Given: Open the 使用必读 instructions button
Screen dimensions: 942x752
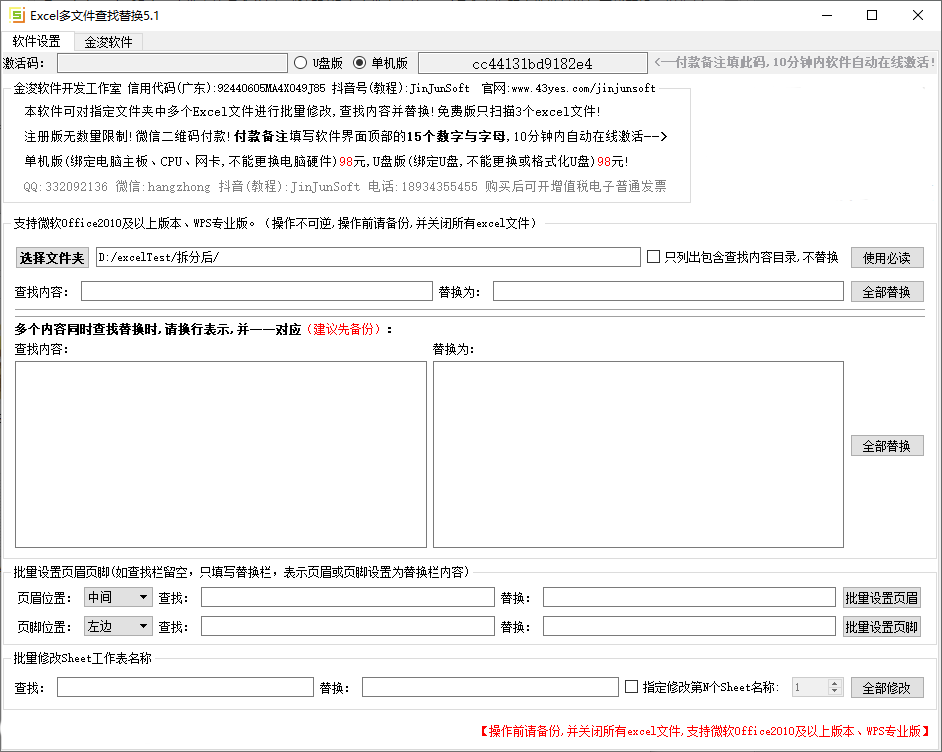Looking at the screenshot, I should pyautogui.click(x=887, y=258).
